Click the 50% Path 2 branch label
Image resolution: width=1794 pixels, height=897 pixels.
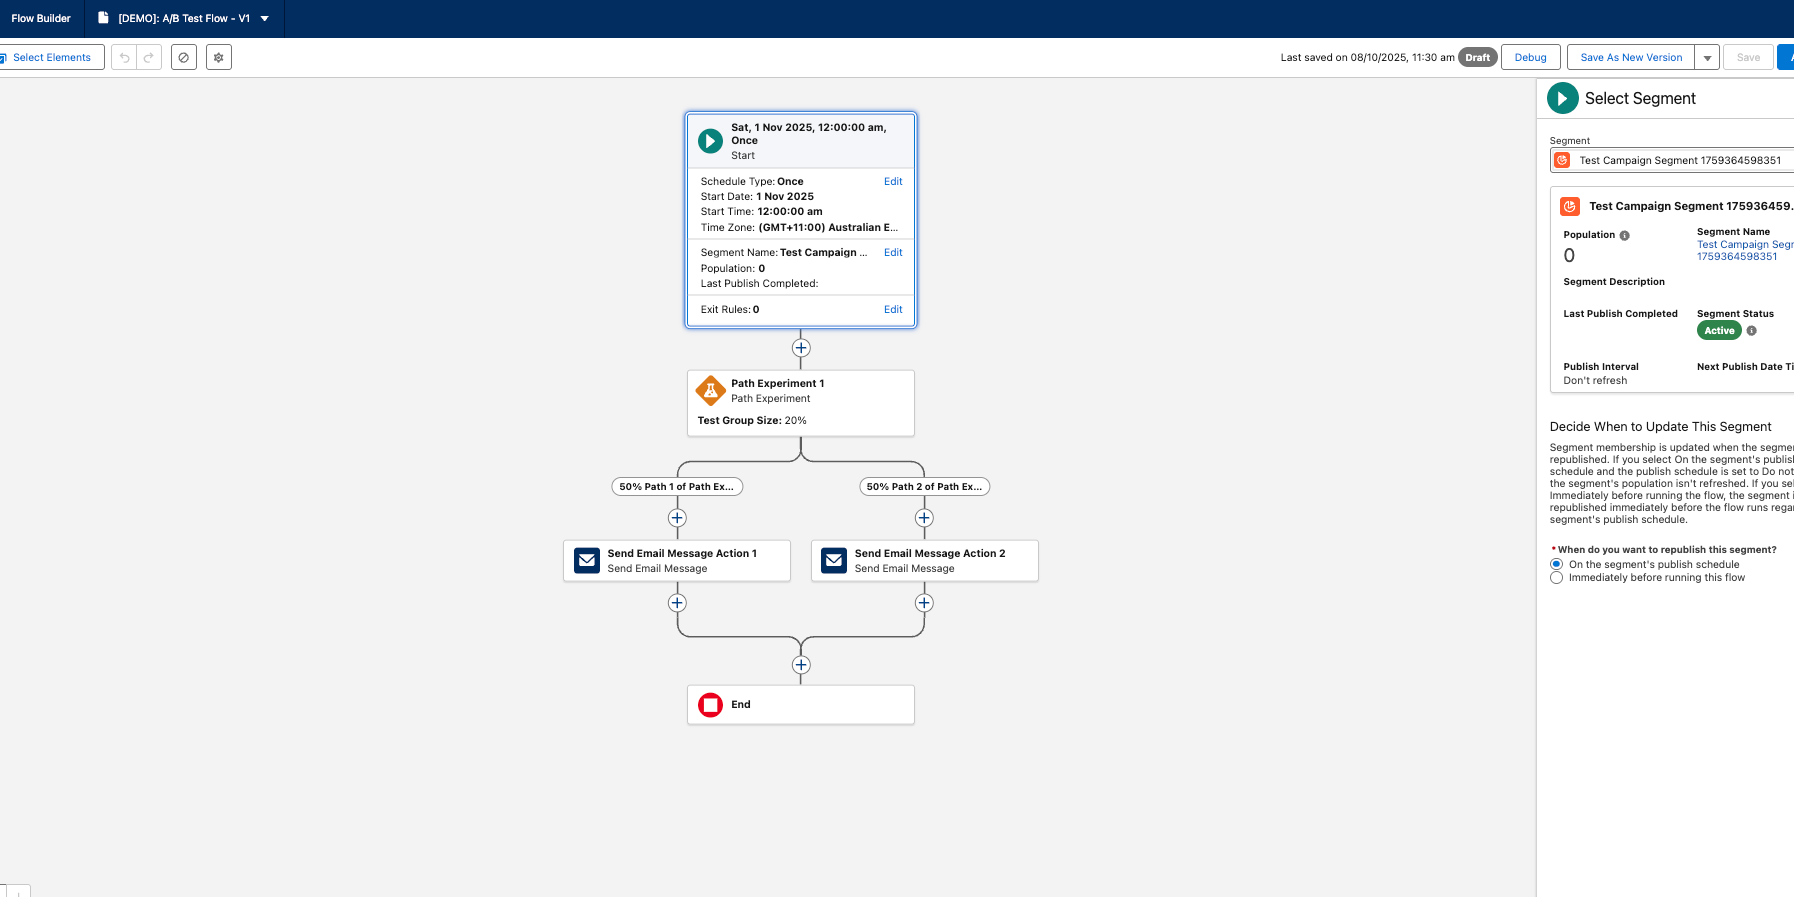coord(924,487)
